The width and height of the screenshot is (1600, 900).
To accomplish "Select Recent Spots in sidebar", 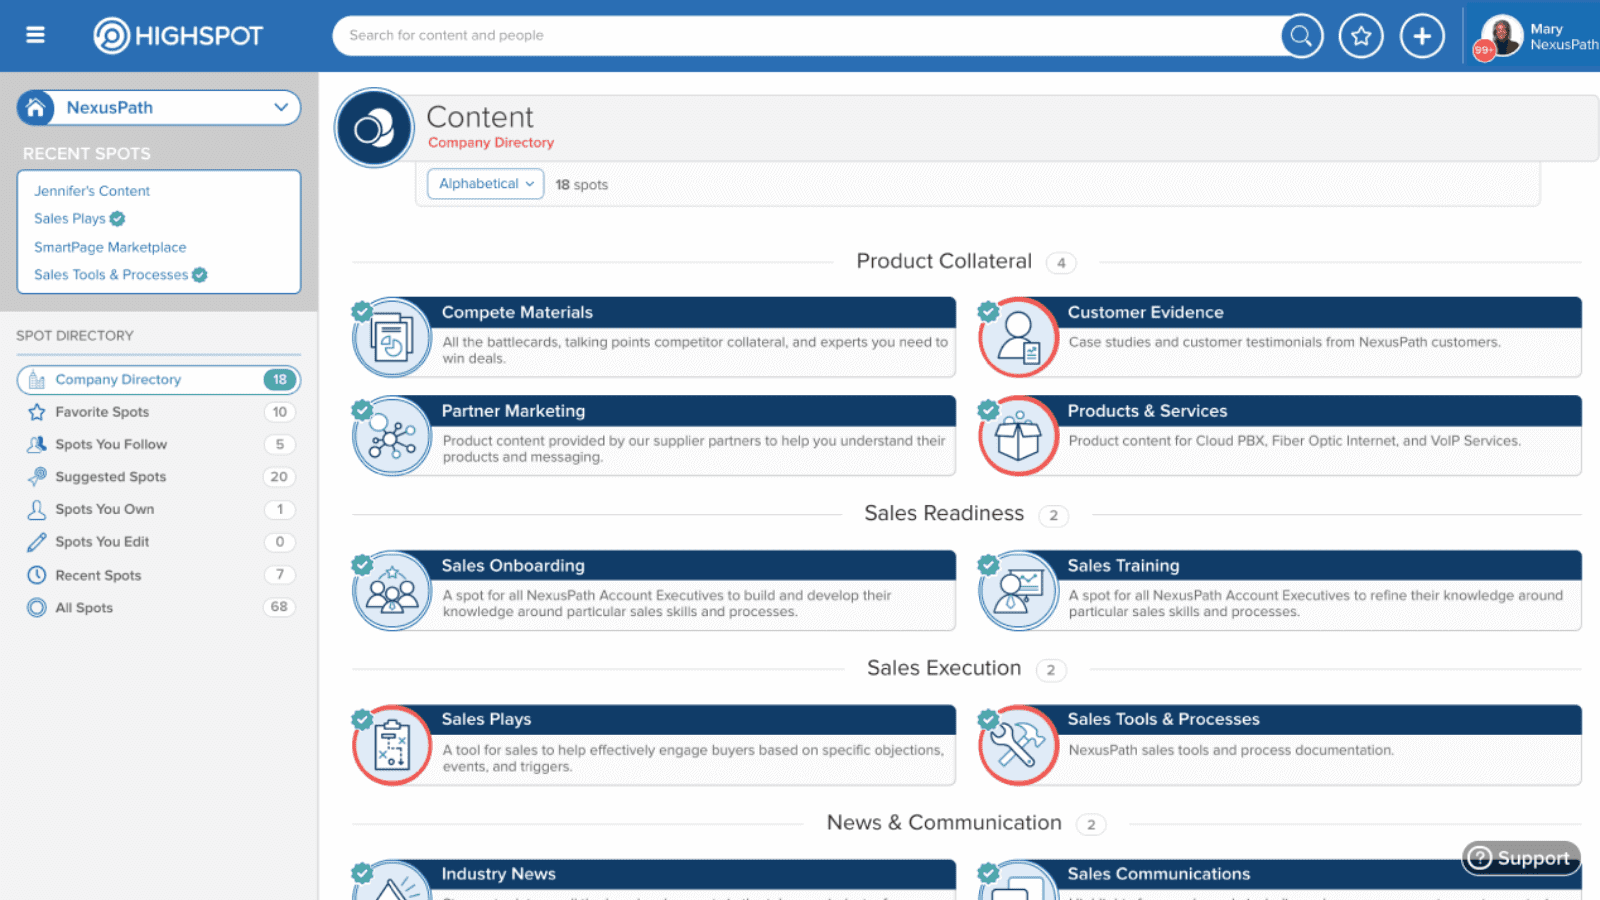I will tap(159, 575).
